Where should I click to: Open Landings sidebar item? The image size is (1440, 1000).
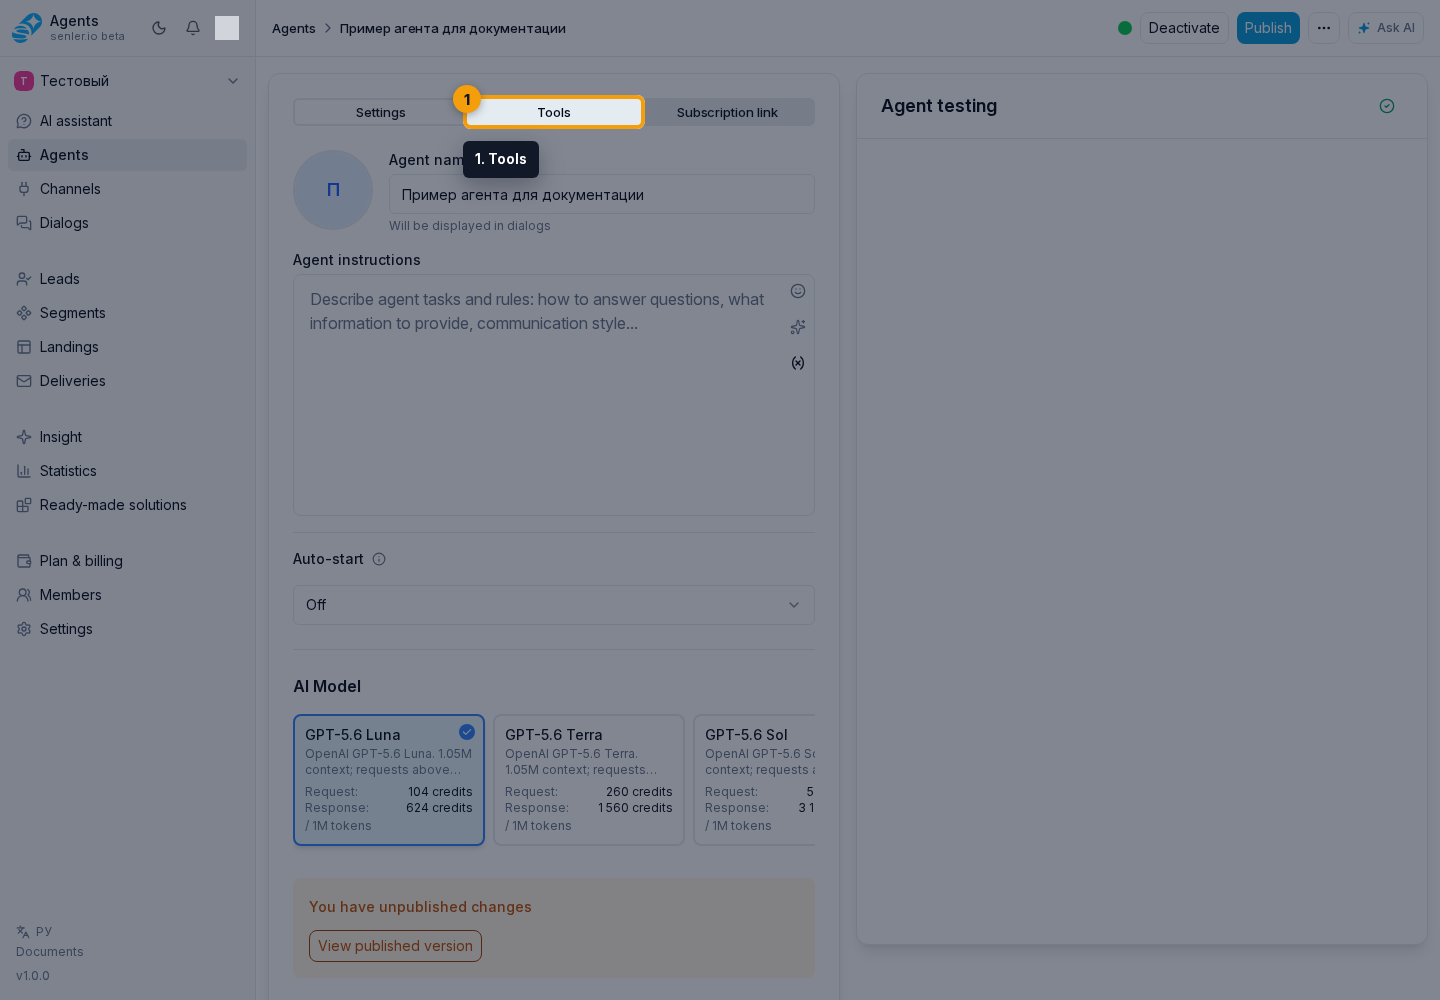tap(127, 347)
